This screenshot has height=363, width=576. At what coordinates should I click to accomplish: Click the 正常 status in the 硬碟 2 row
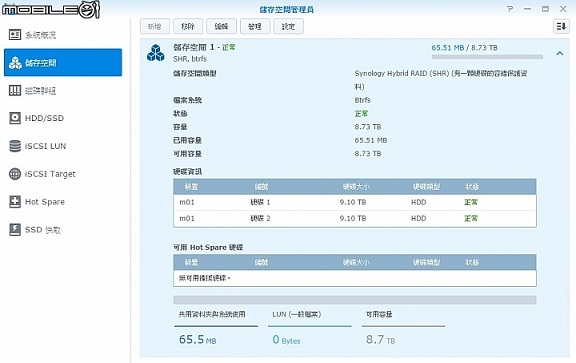(471, 218)
